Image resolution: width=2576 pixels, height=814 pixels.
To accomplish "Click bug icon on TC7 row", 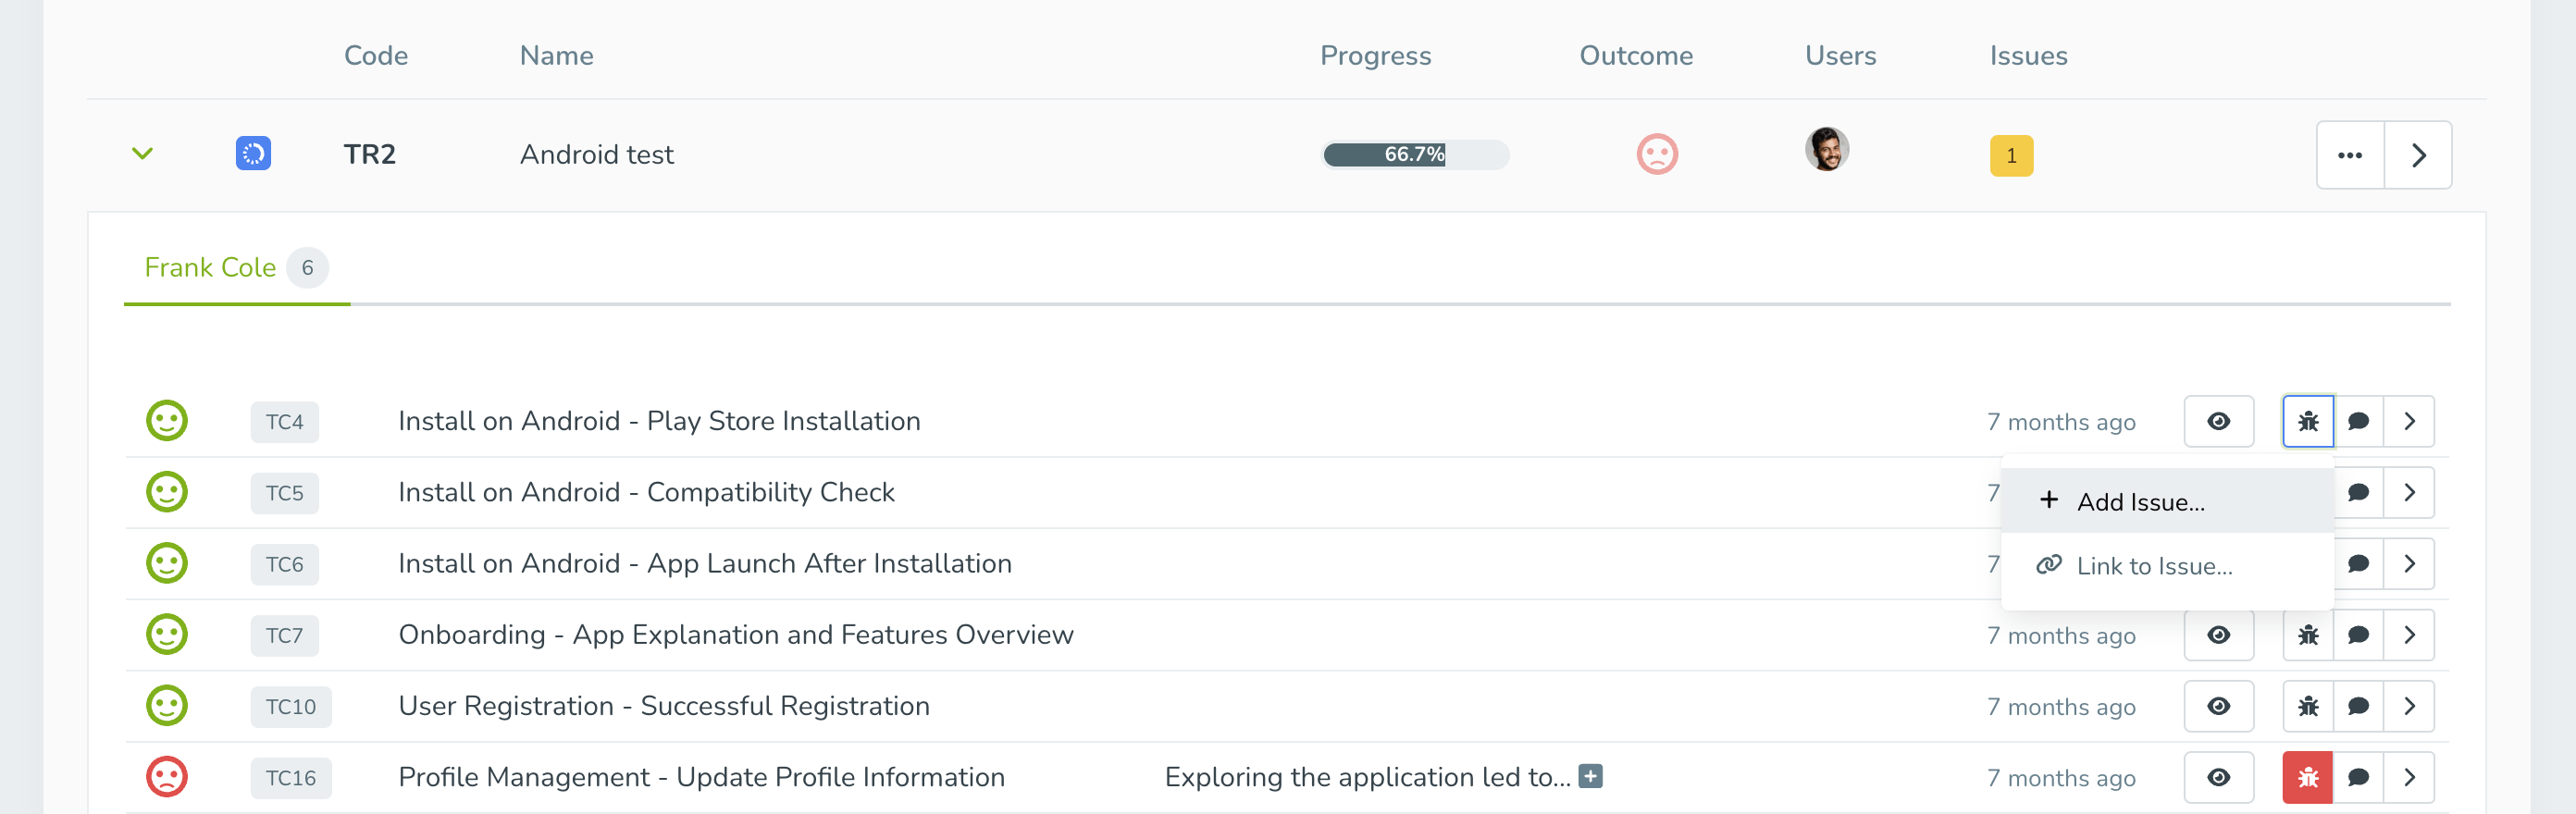I will tap(2307, 635).
